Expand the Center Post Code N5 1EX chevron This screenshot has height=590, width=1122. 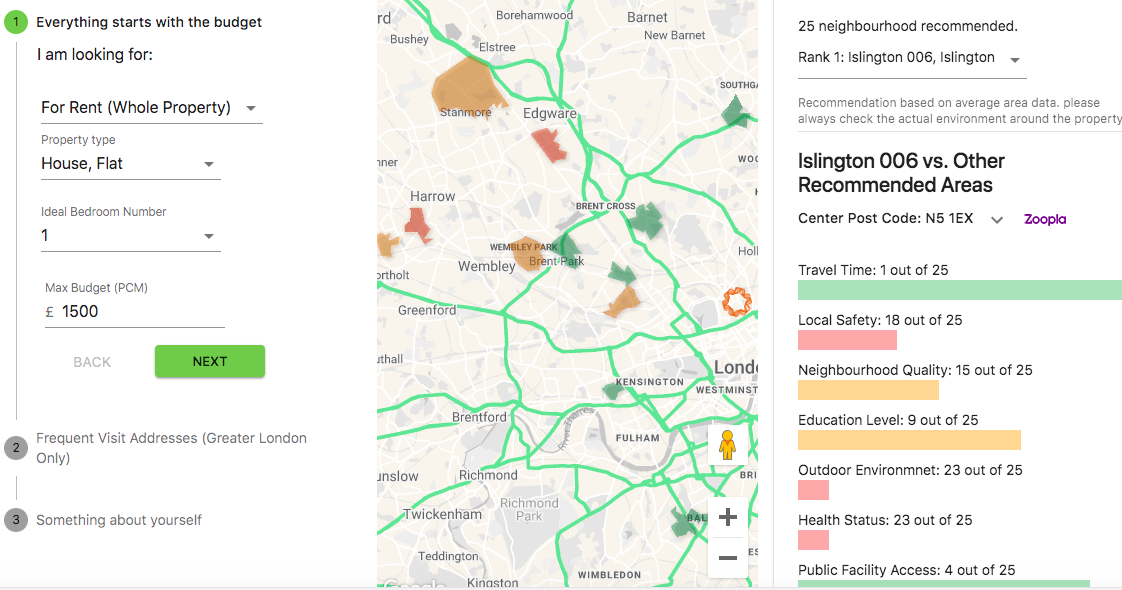pos(995,218)
